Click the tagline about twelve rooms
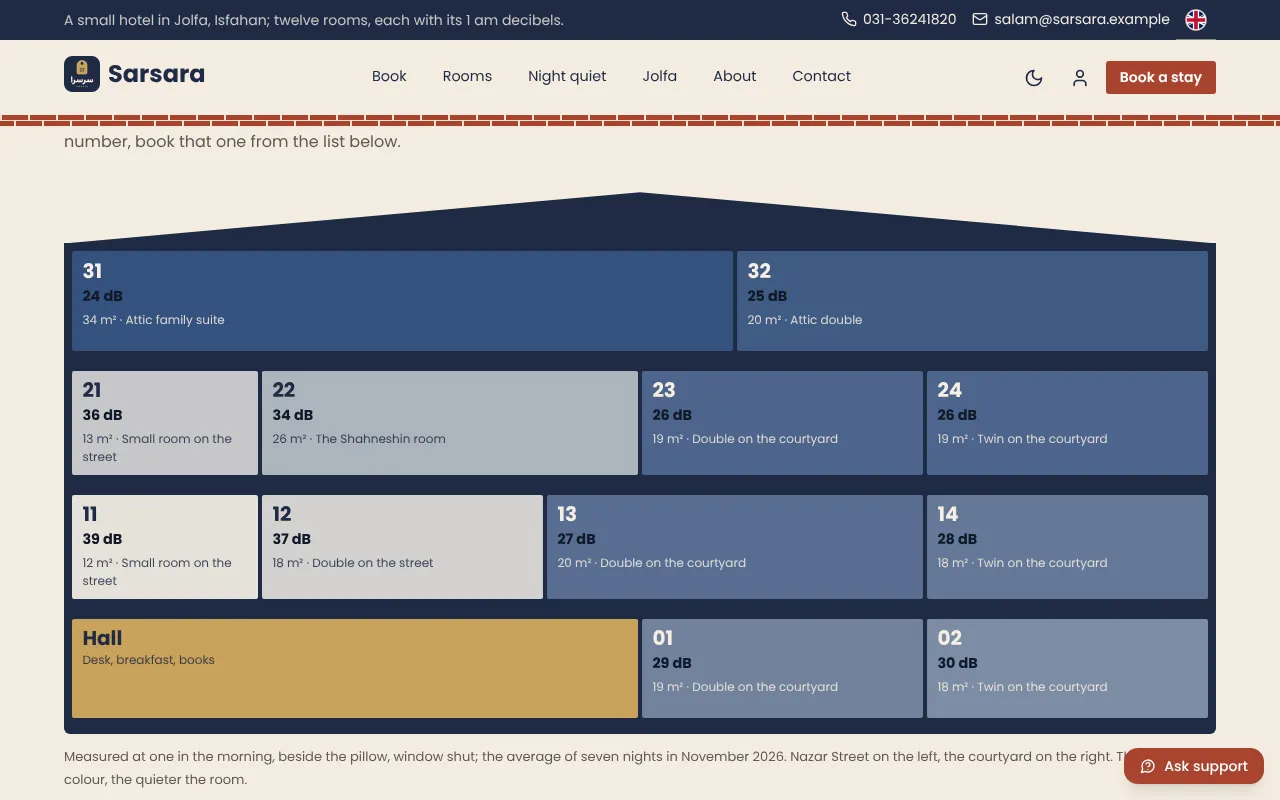 pyautogui.click(x=314, y=20)
